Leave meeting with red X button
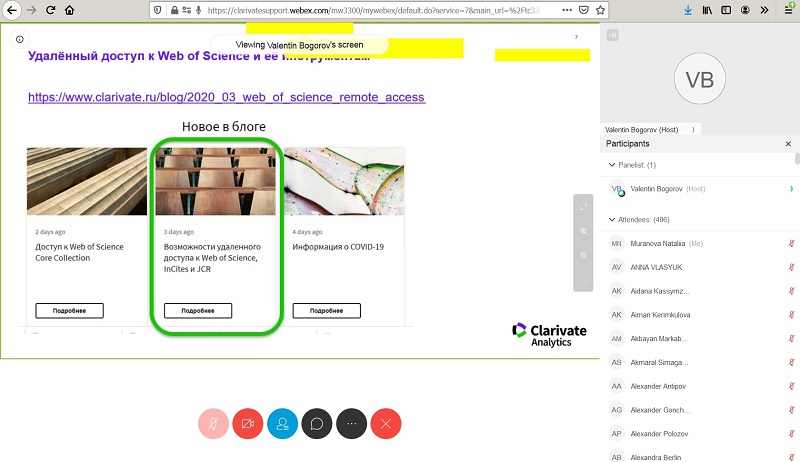Screen dimensions: 800x462 386,424
